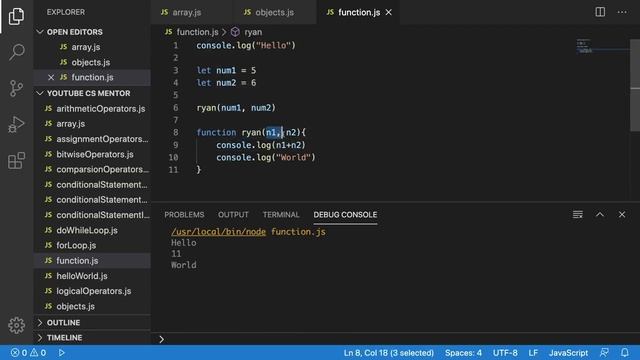Viewport: 640px width, 360px height.
Task: Close the function.js editor tab
Action: [x=389, y=12]
